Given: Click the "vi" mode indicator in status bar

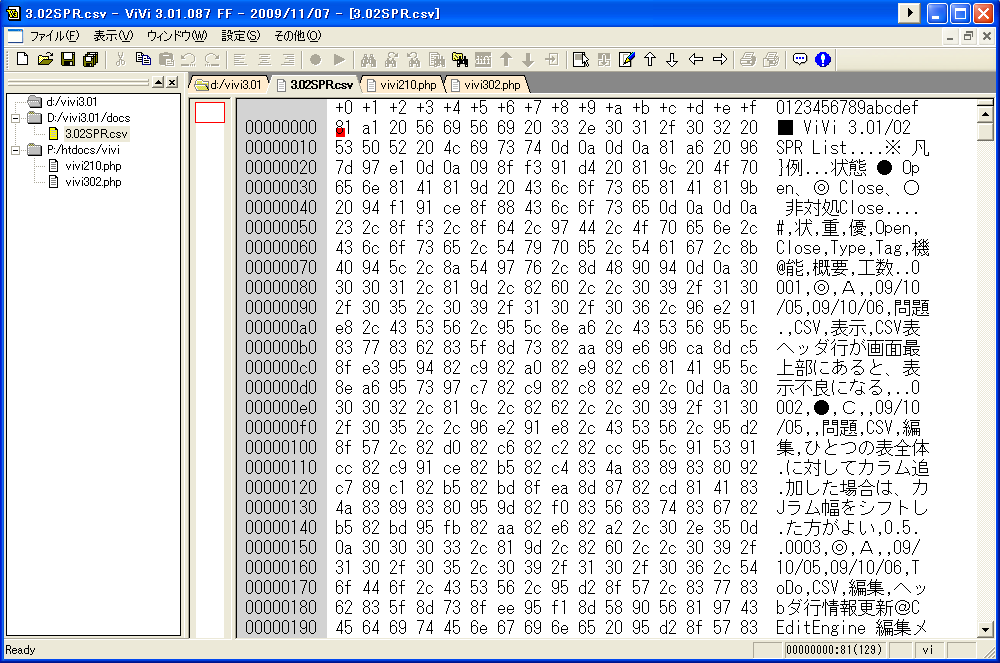Looking at the screenshot, I should [927, 650].
